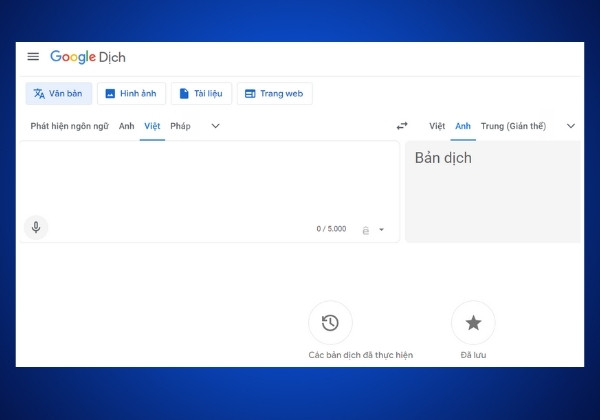Choose Anh as target language
The height and width of the screenshot is (420, 600).
[x=463, y=126]
